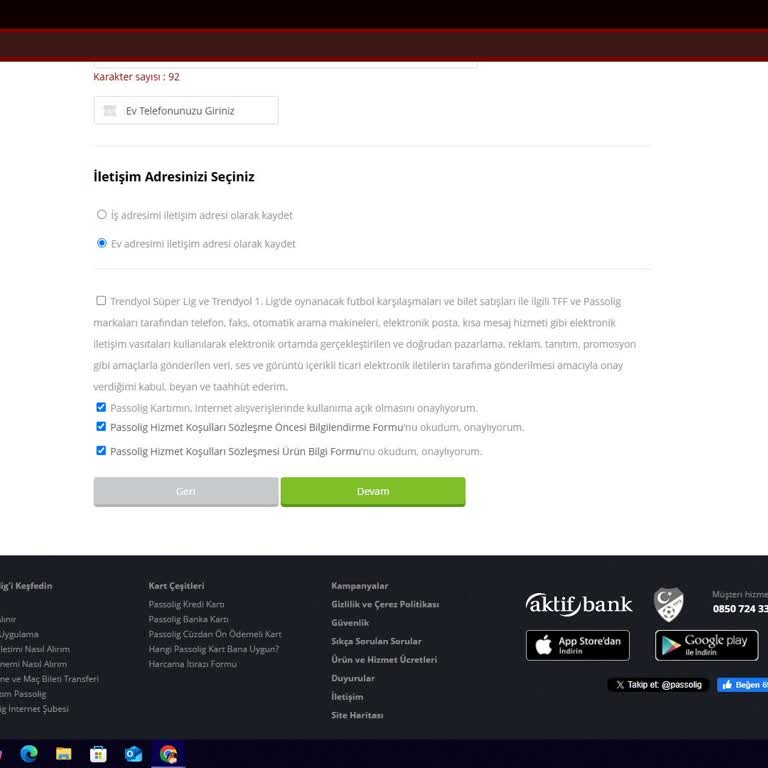Open Outlook from the taskbar
The width and height of the screenshot is (768, 768).
(x=133, y=753)
